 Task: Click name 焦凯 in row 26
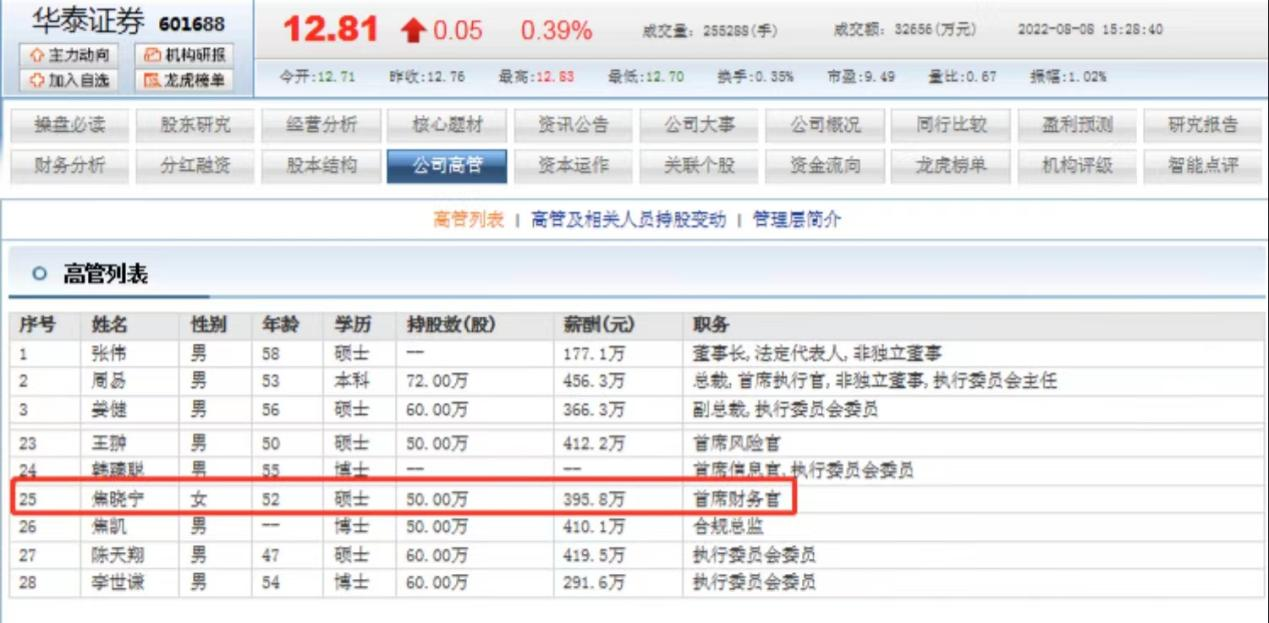110,526
